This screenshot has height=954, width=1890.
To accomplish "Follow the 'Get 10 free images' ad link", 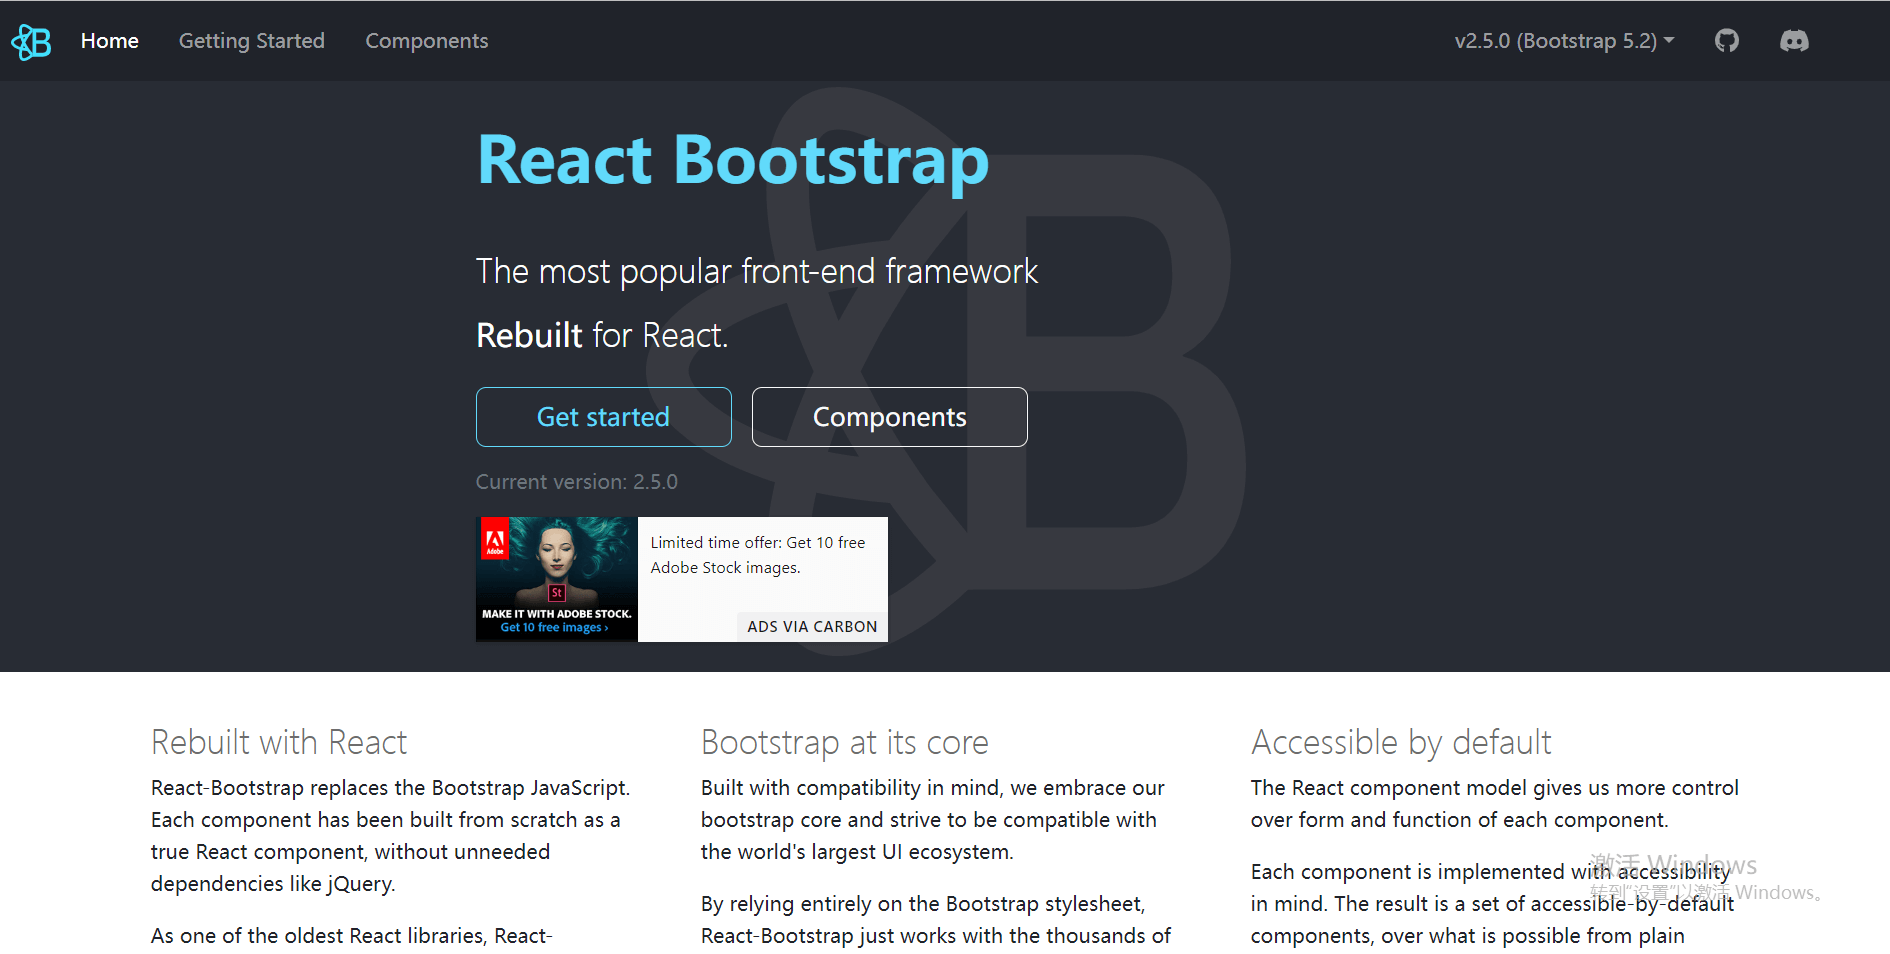I will pos(553,626).
